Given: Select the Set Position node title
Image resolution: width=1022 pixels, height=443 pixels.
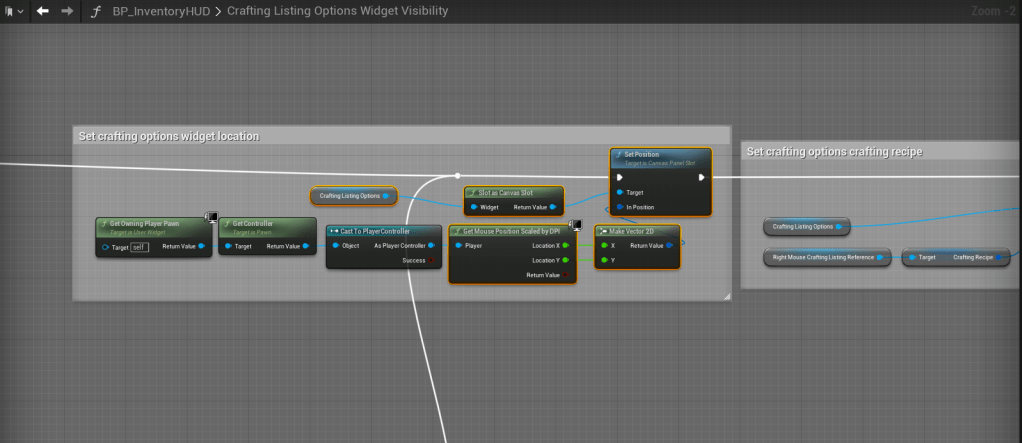Looking at the screenshot, I should [641, 154].
